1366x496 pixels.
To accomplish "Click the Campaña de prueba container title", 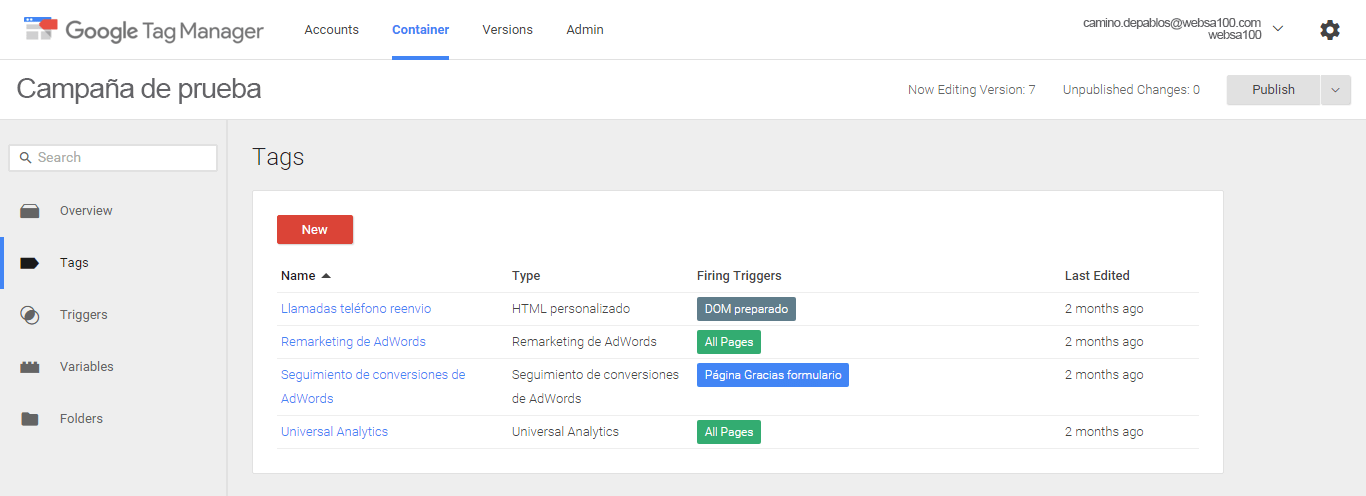I will pos(139,89).
